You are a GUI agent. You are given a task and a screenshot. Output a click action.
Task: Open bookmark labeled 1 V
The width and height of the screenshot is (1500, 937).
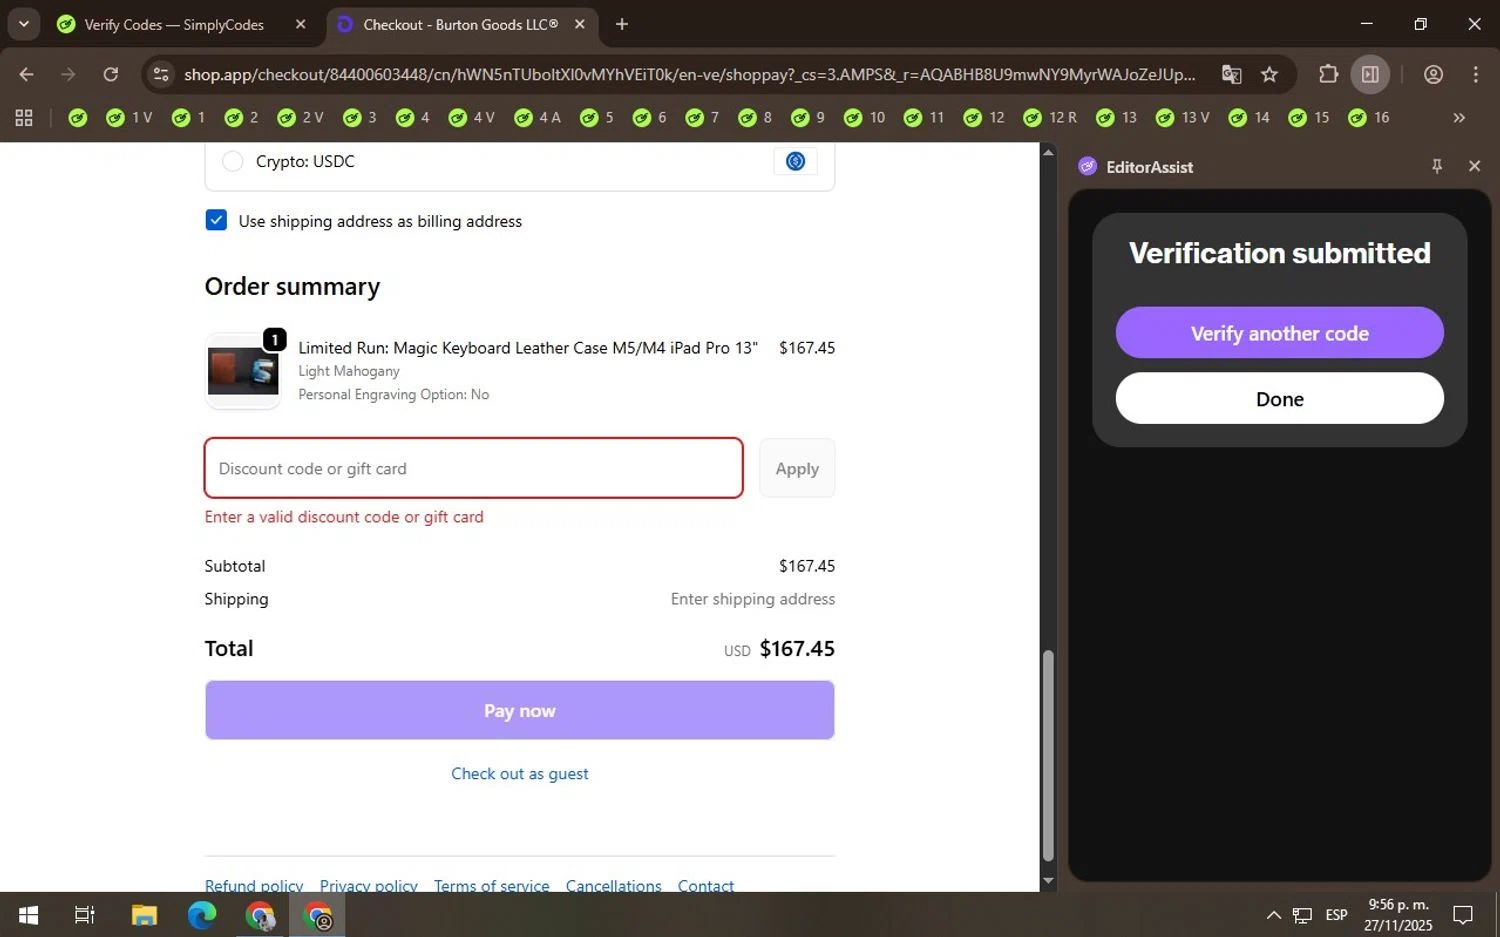tap(129, 118)
